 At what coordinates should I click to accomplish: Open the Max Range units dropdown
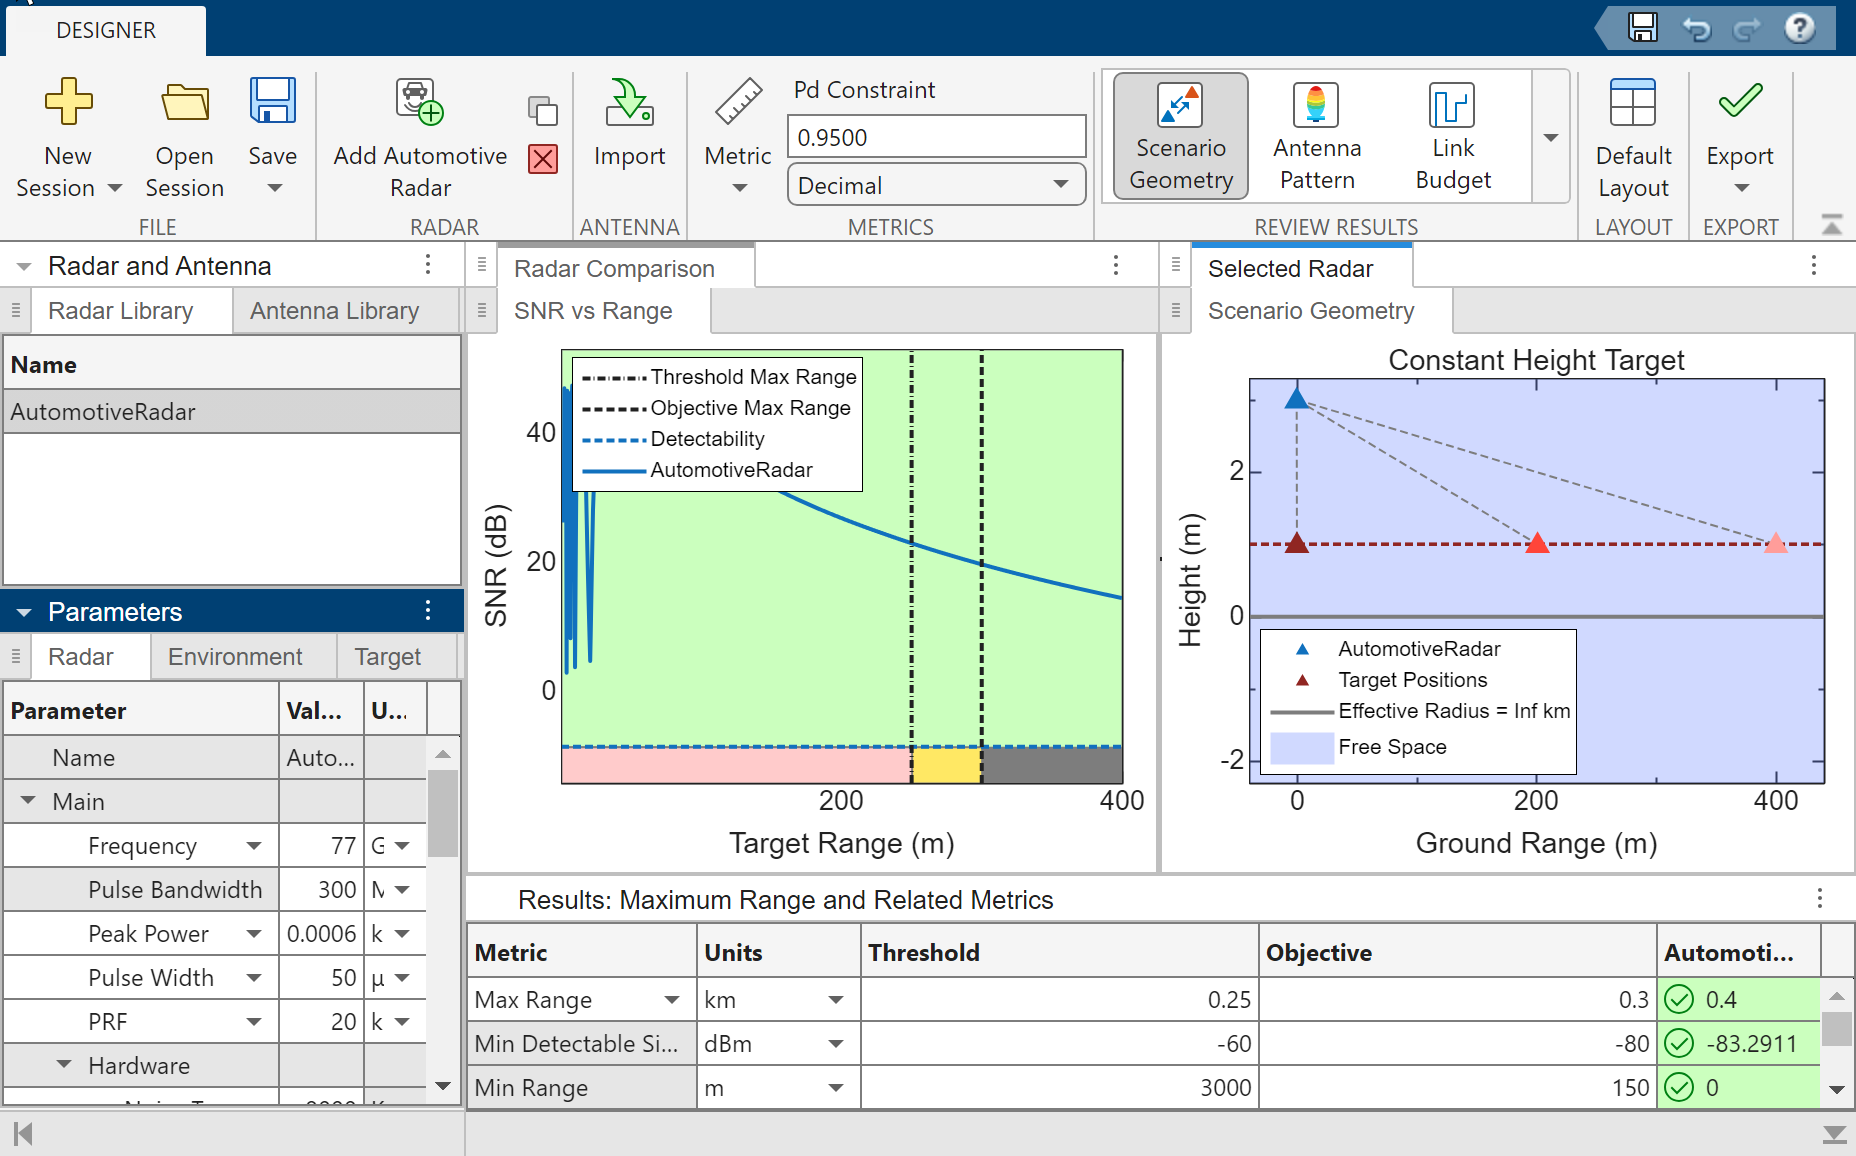pos(836,999)
